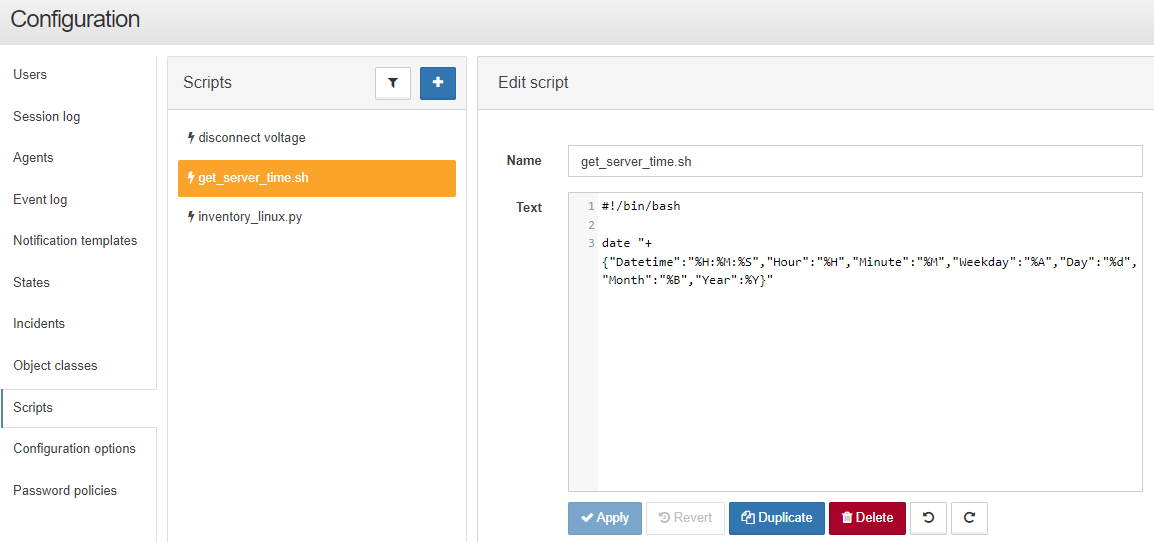Click the undo arrow button
The width and height of the screenshot is (1154, 542).
coord(929,518)
